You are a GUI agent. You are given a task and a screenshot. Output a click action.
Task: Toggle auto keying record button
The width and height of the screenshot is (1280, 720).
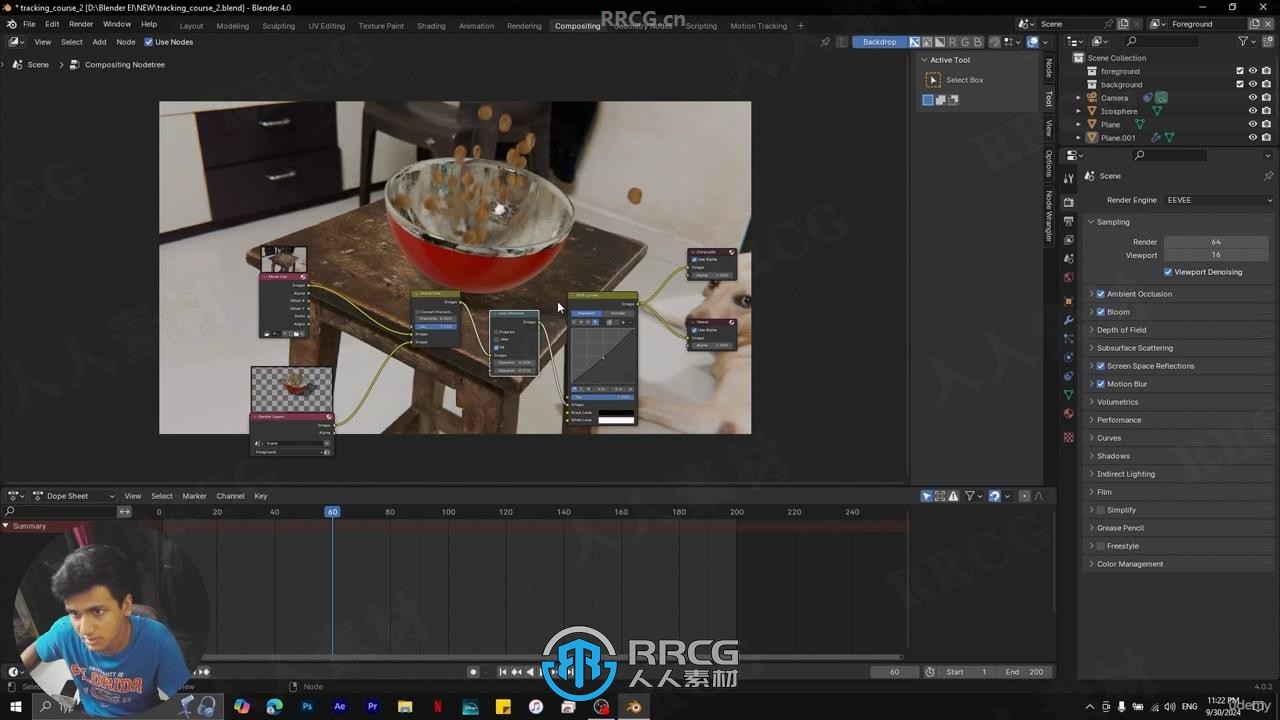coord(473,672)
